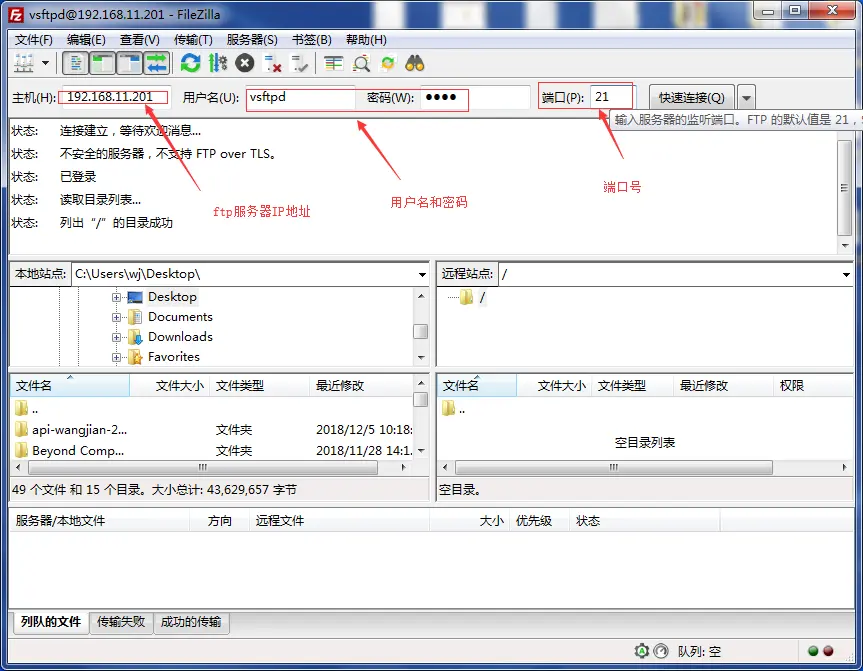
Task: Click the host field with 192.168.11.201
Action: pyautogui.click(x=115, y=97)
